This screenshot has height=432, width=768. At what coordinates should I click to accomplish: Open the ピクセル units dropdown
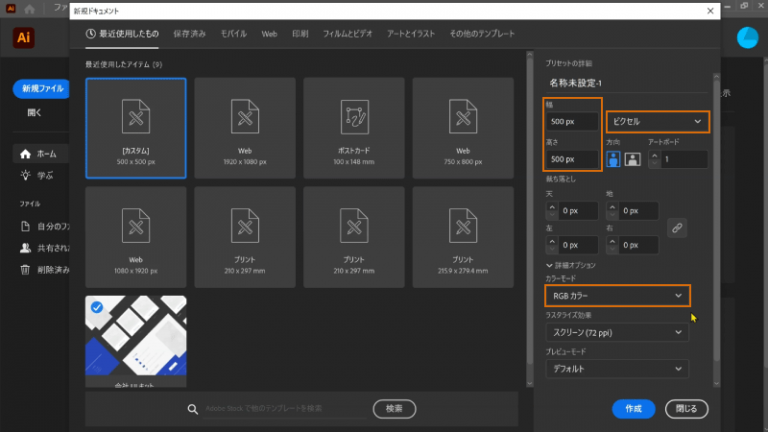point(658,121)
